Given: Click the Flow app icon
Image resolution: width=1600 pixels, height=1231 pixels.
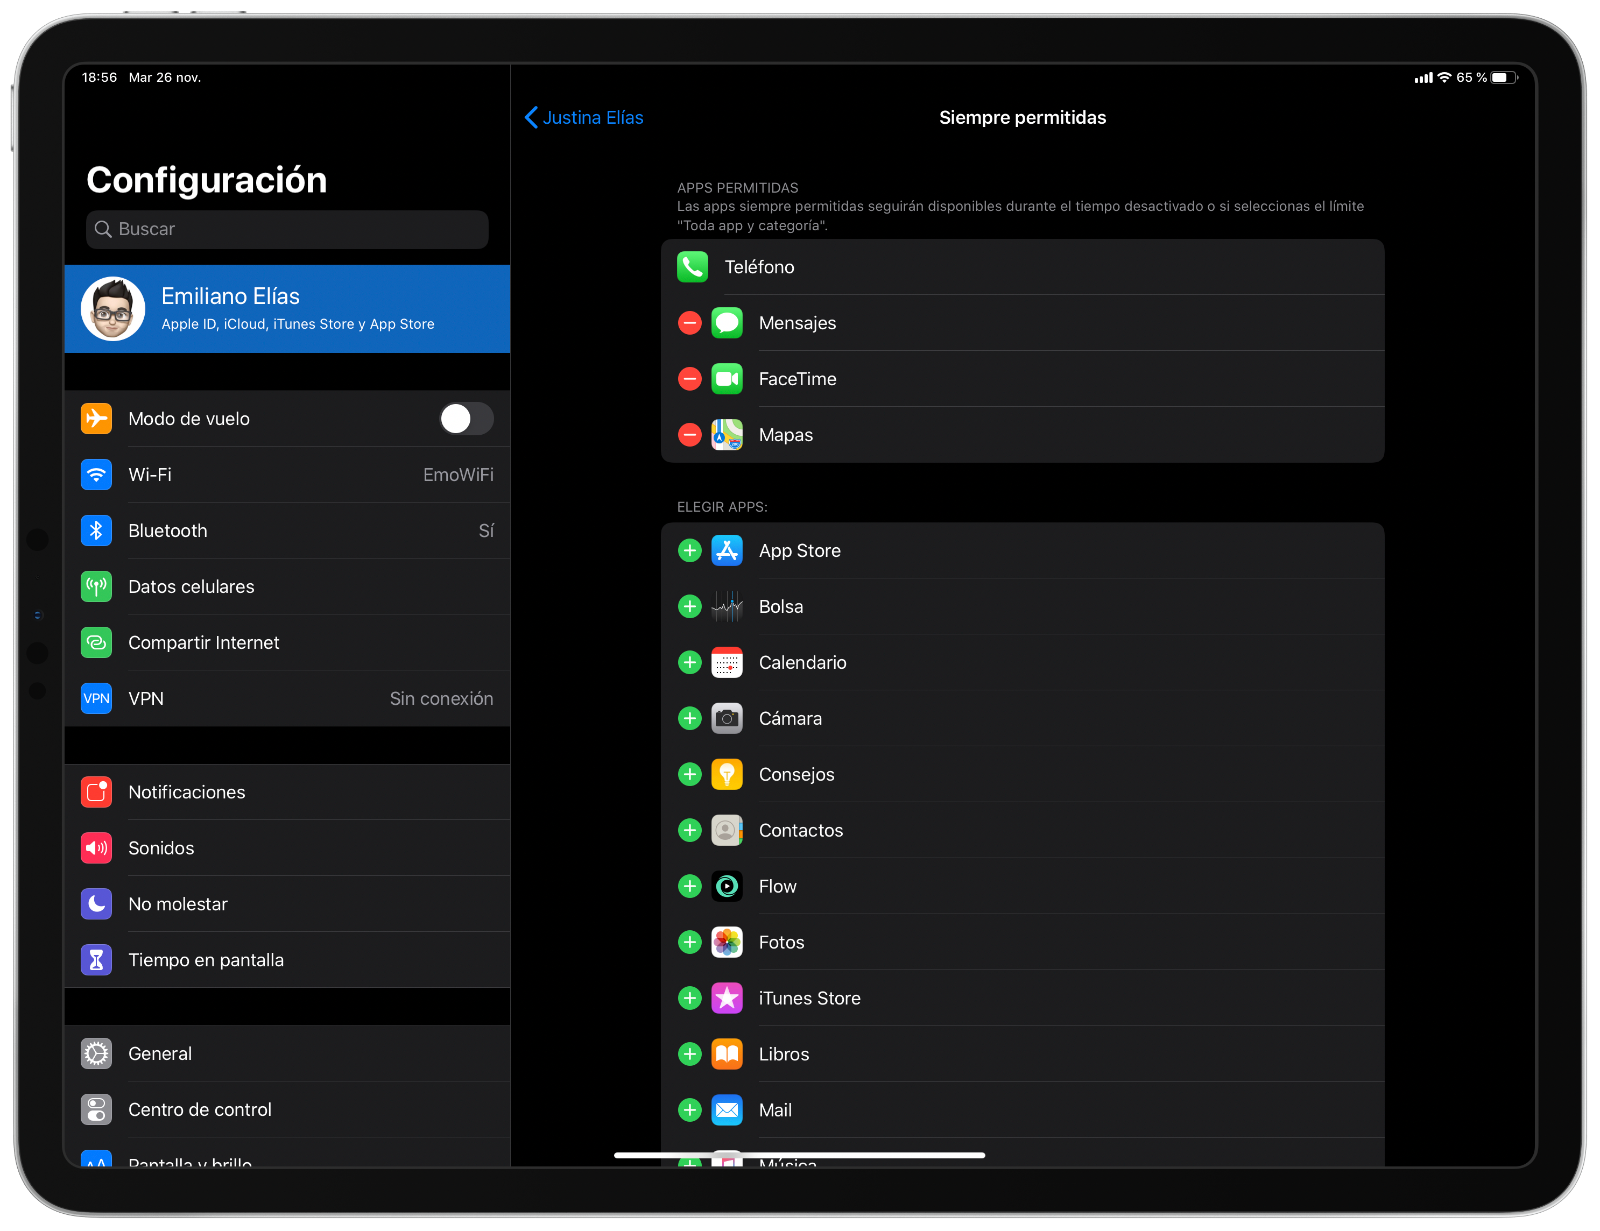Looking at the screenshot, I should click(727, 887).
